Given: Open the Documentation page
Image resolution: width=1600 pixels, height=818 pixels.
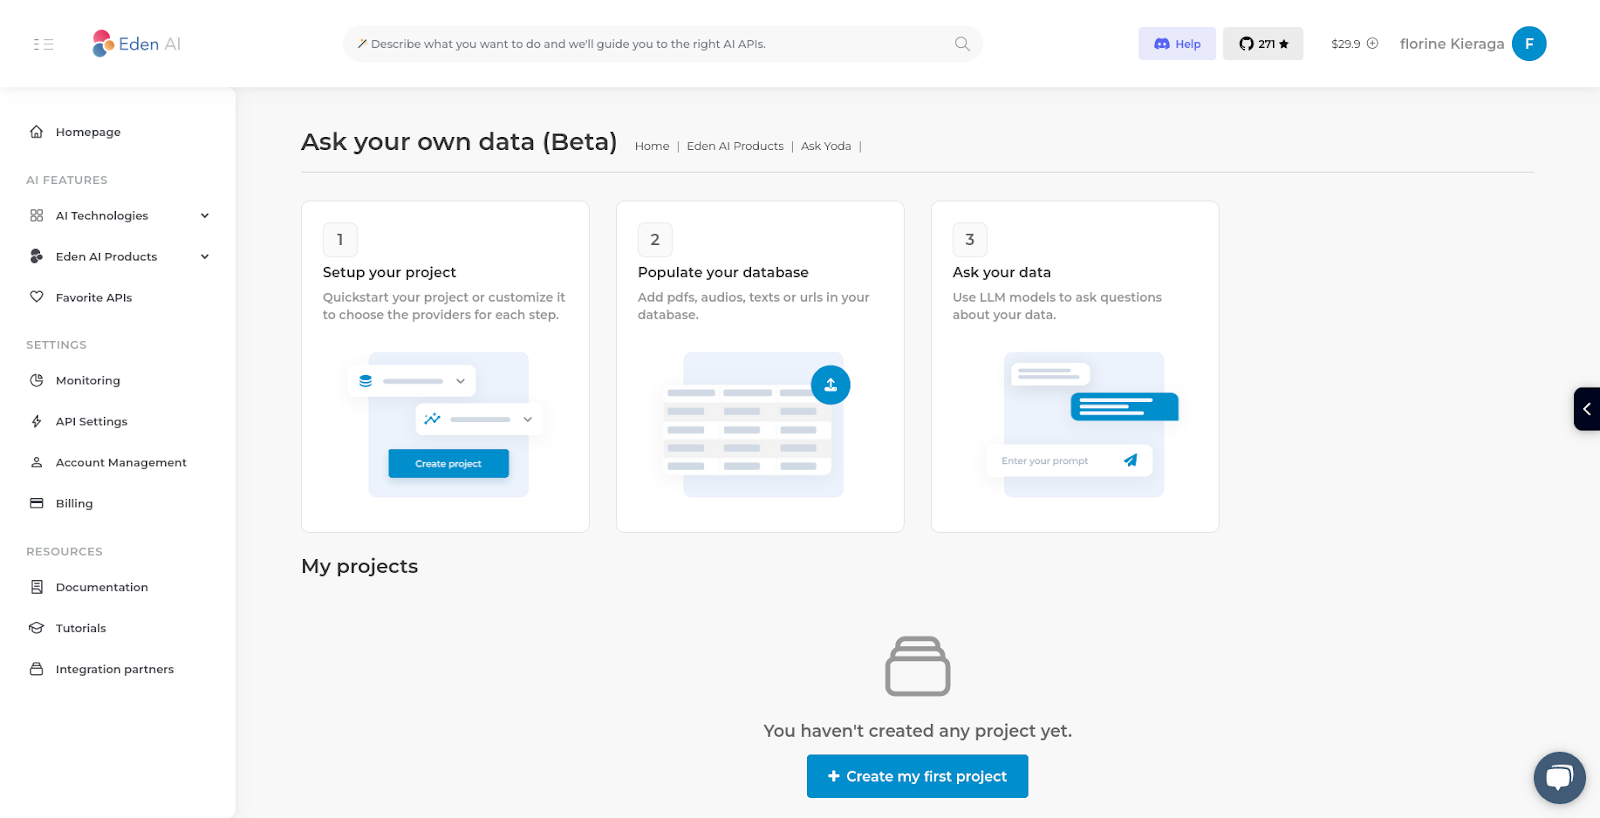Looking at the screenshot, I should coord(102,587).
